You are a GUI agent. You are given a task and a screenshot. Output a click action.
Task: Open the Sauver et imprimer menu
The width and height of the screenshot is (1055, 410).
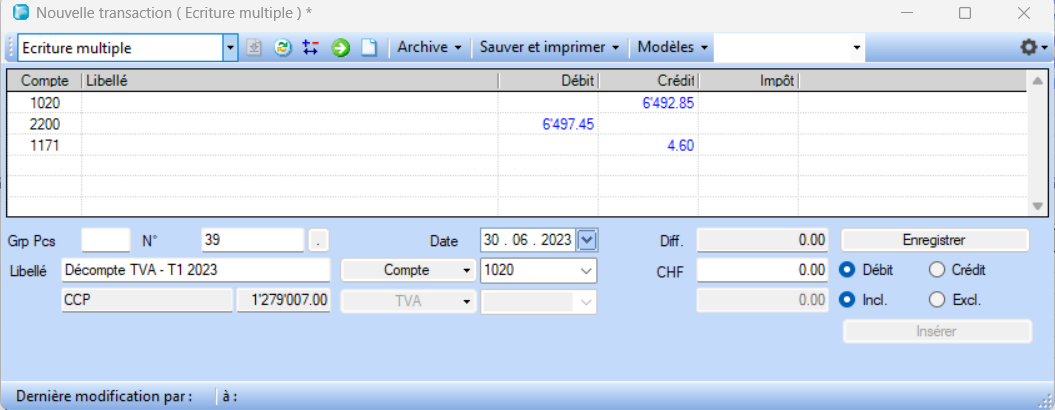(x=549, y=48)
